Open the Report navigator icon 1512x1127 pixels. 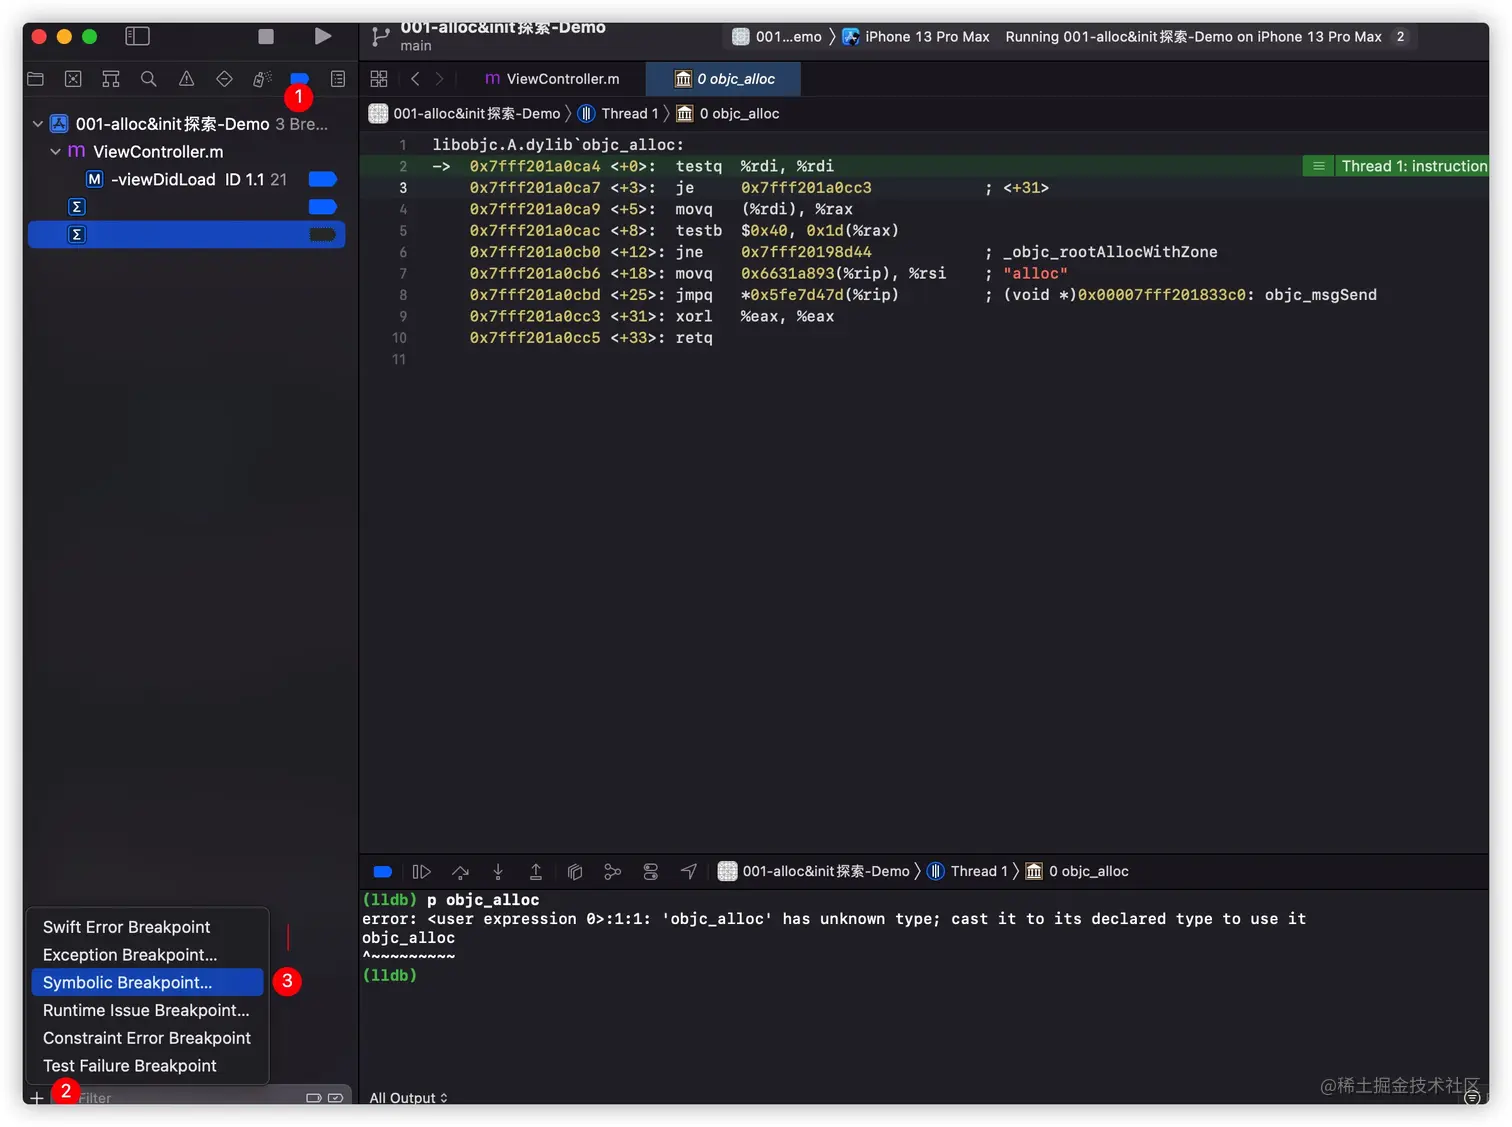338,79
